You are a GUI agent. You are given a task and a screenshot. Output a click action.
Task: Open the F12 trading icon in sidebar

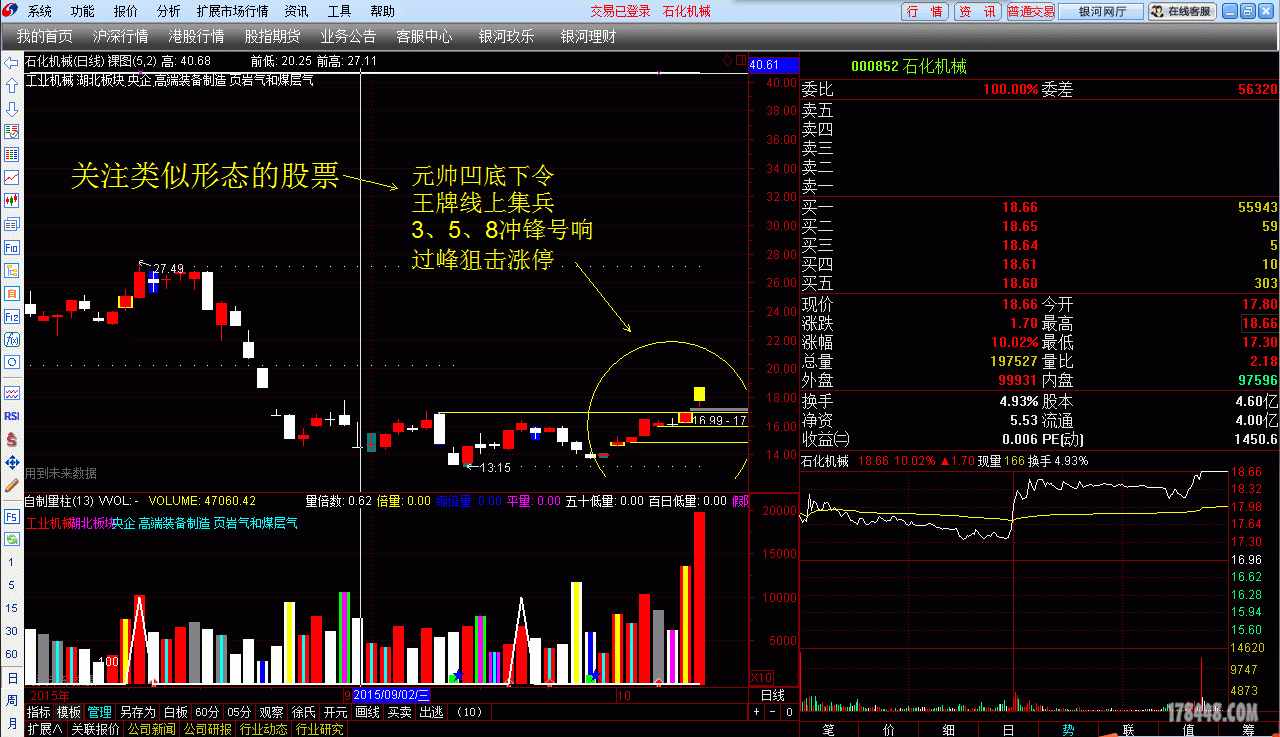(x=12, y=316)
